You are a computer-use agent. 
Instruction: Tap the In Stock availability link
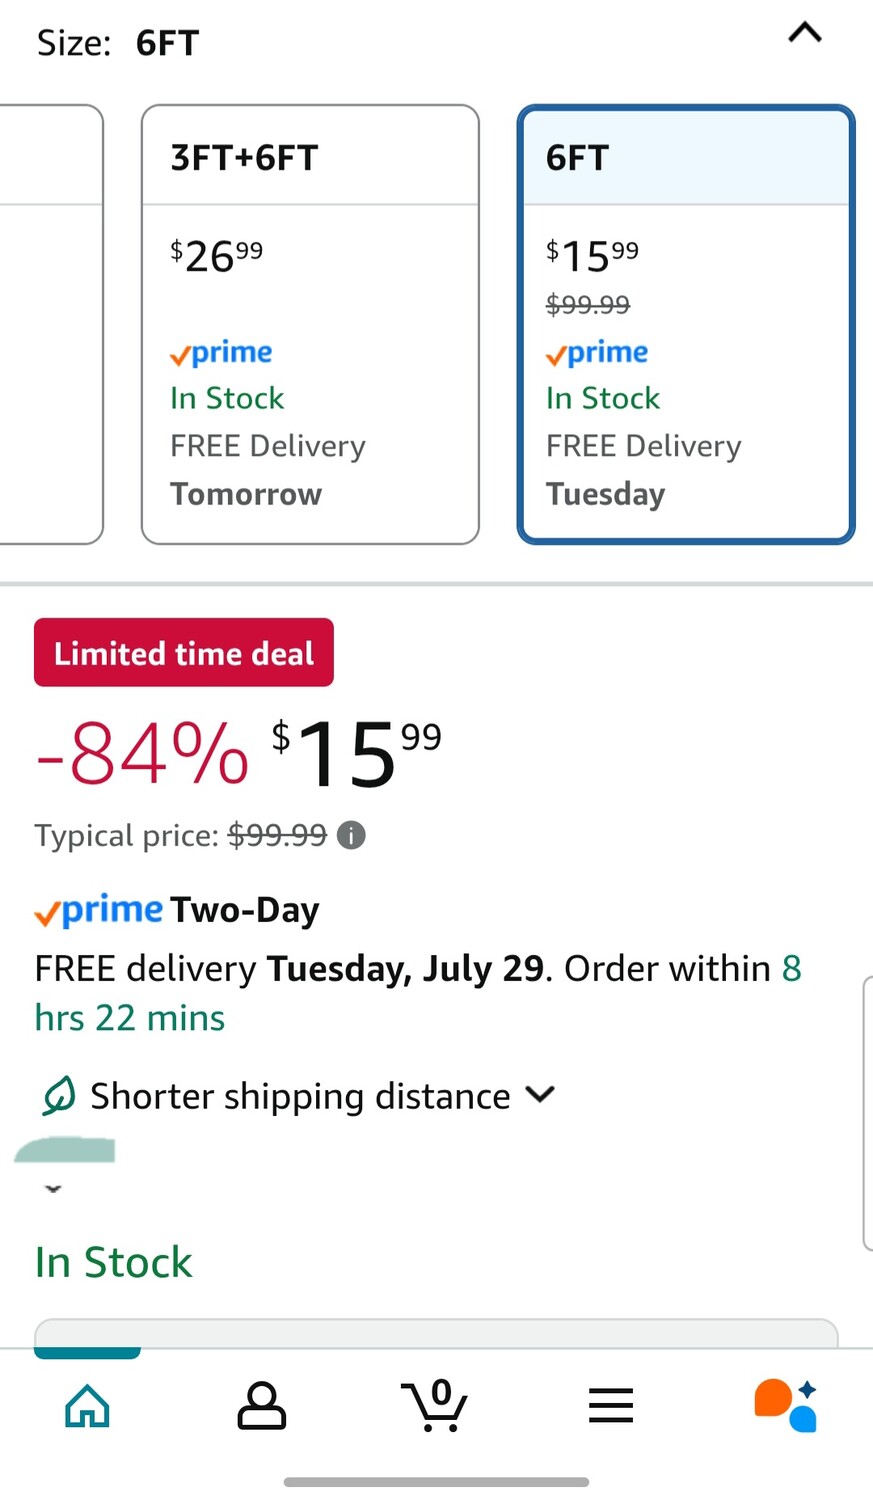[112, 1261]
